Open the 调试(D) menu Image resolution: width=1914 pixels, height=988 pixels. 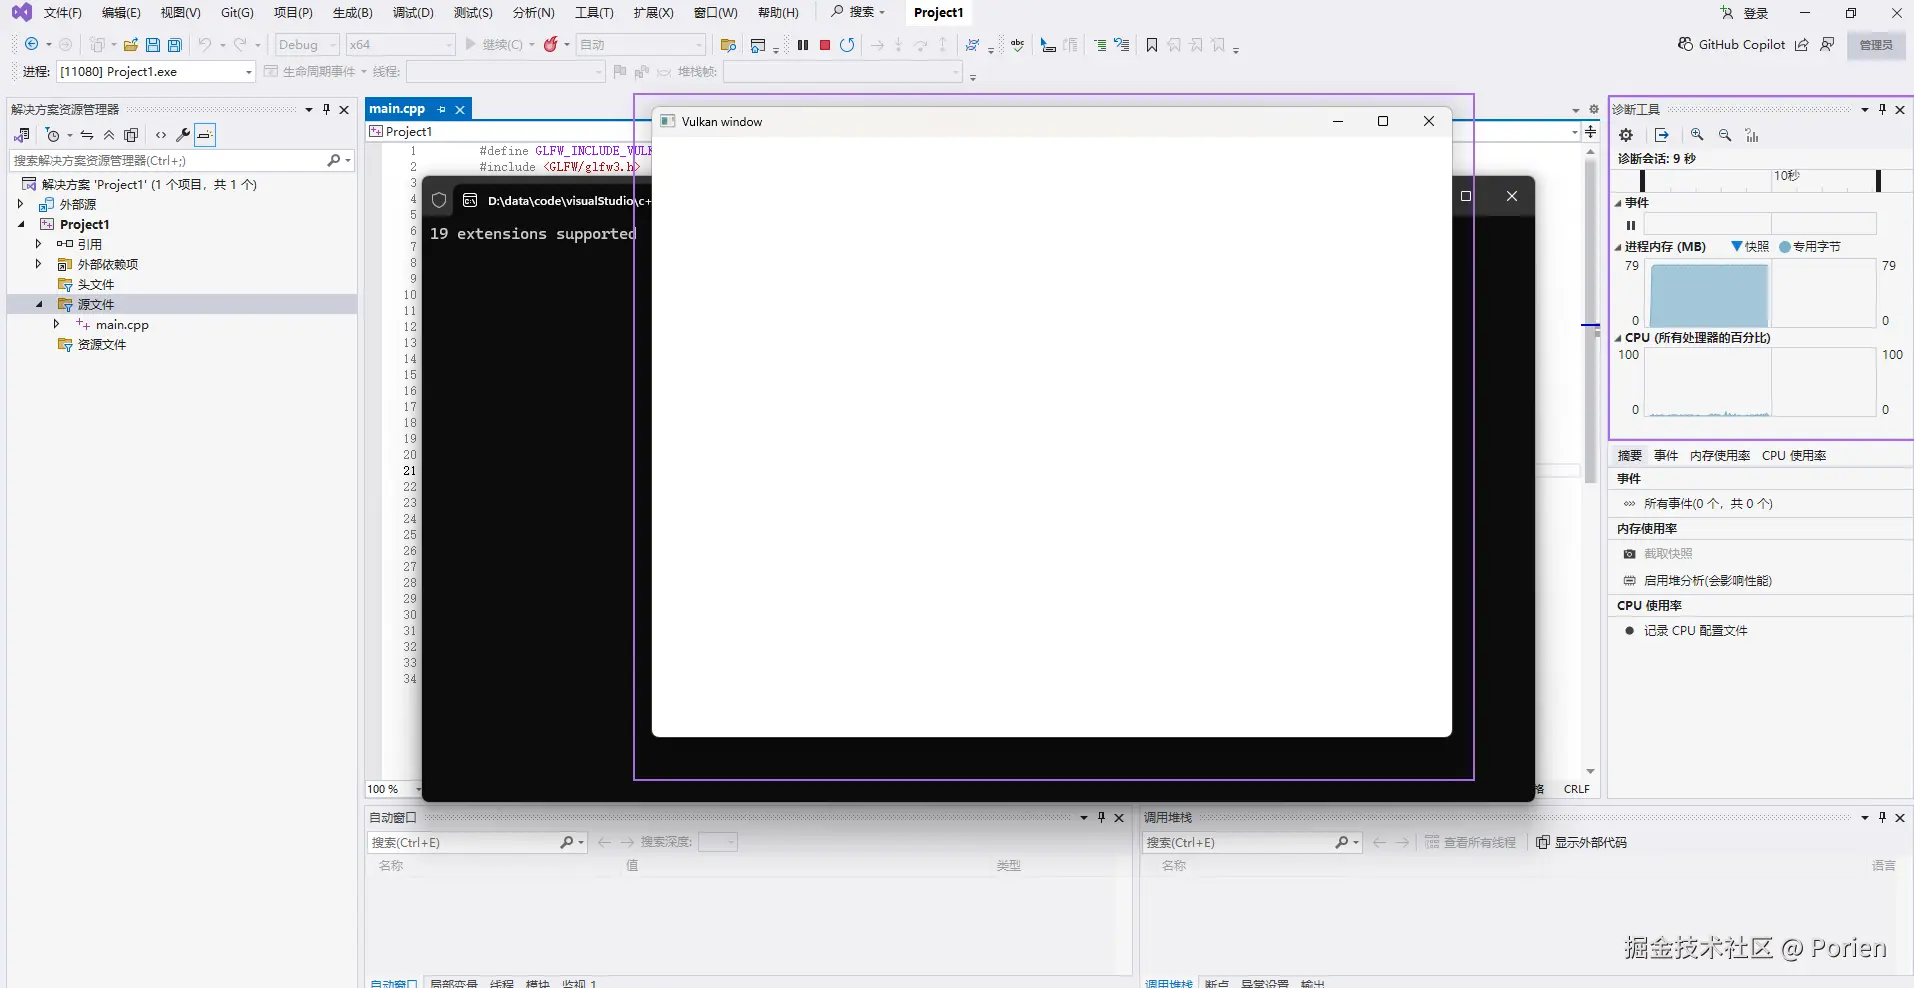pyautogui.click(x=413, y=13)
